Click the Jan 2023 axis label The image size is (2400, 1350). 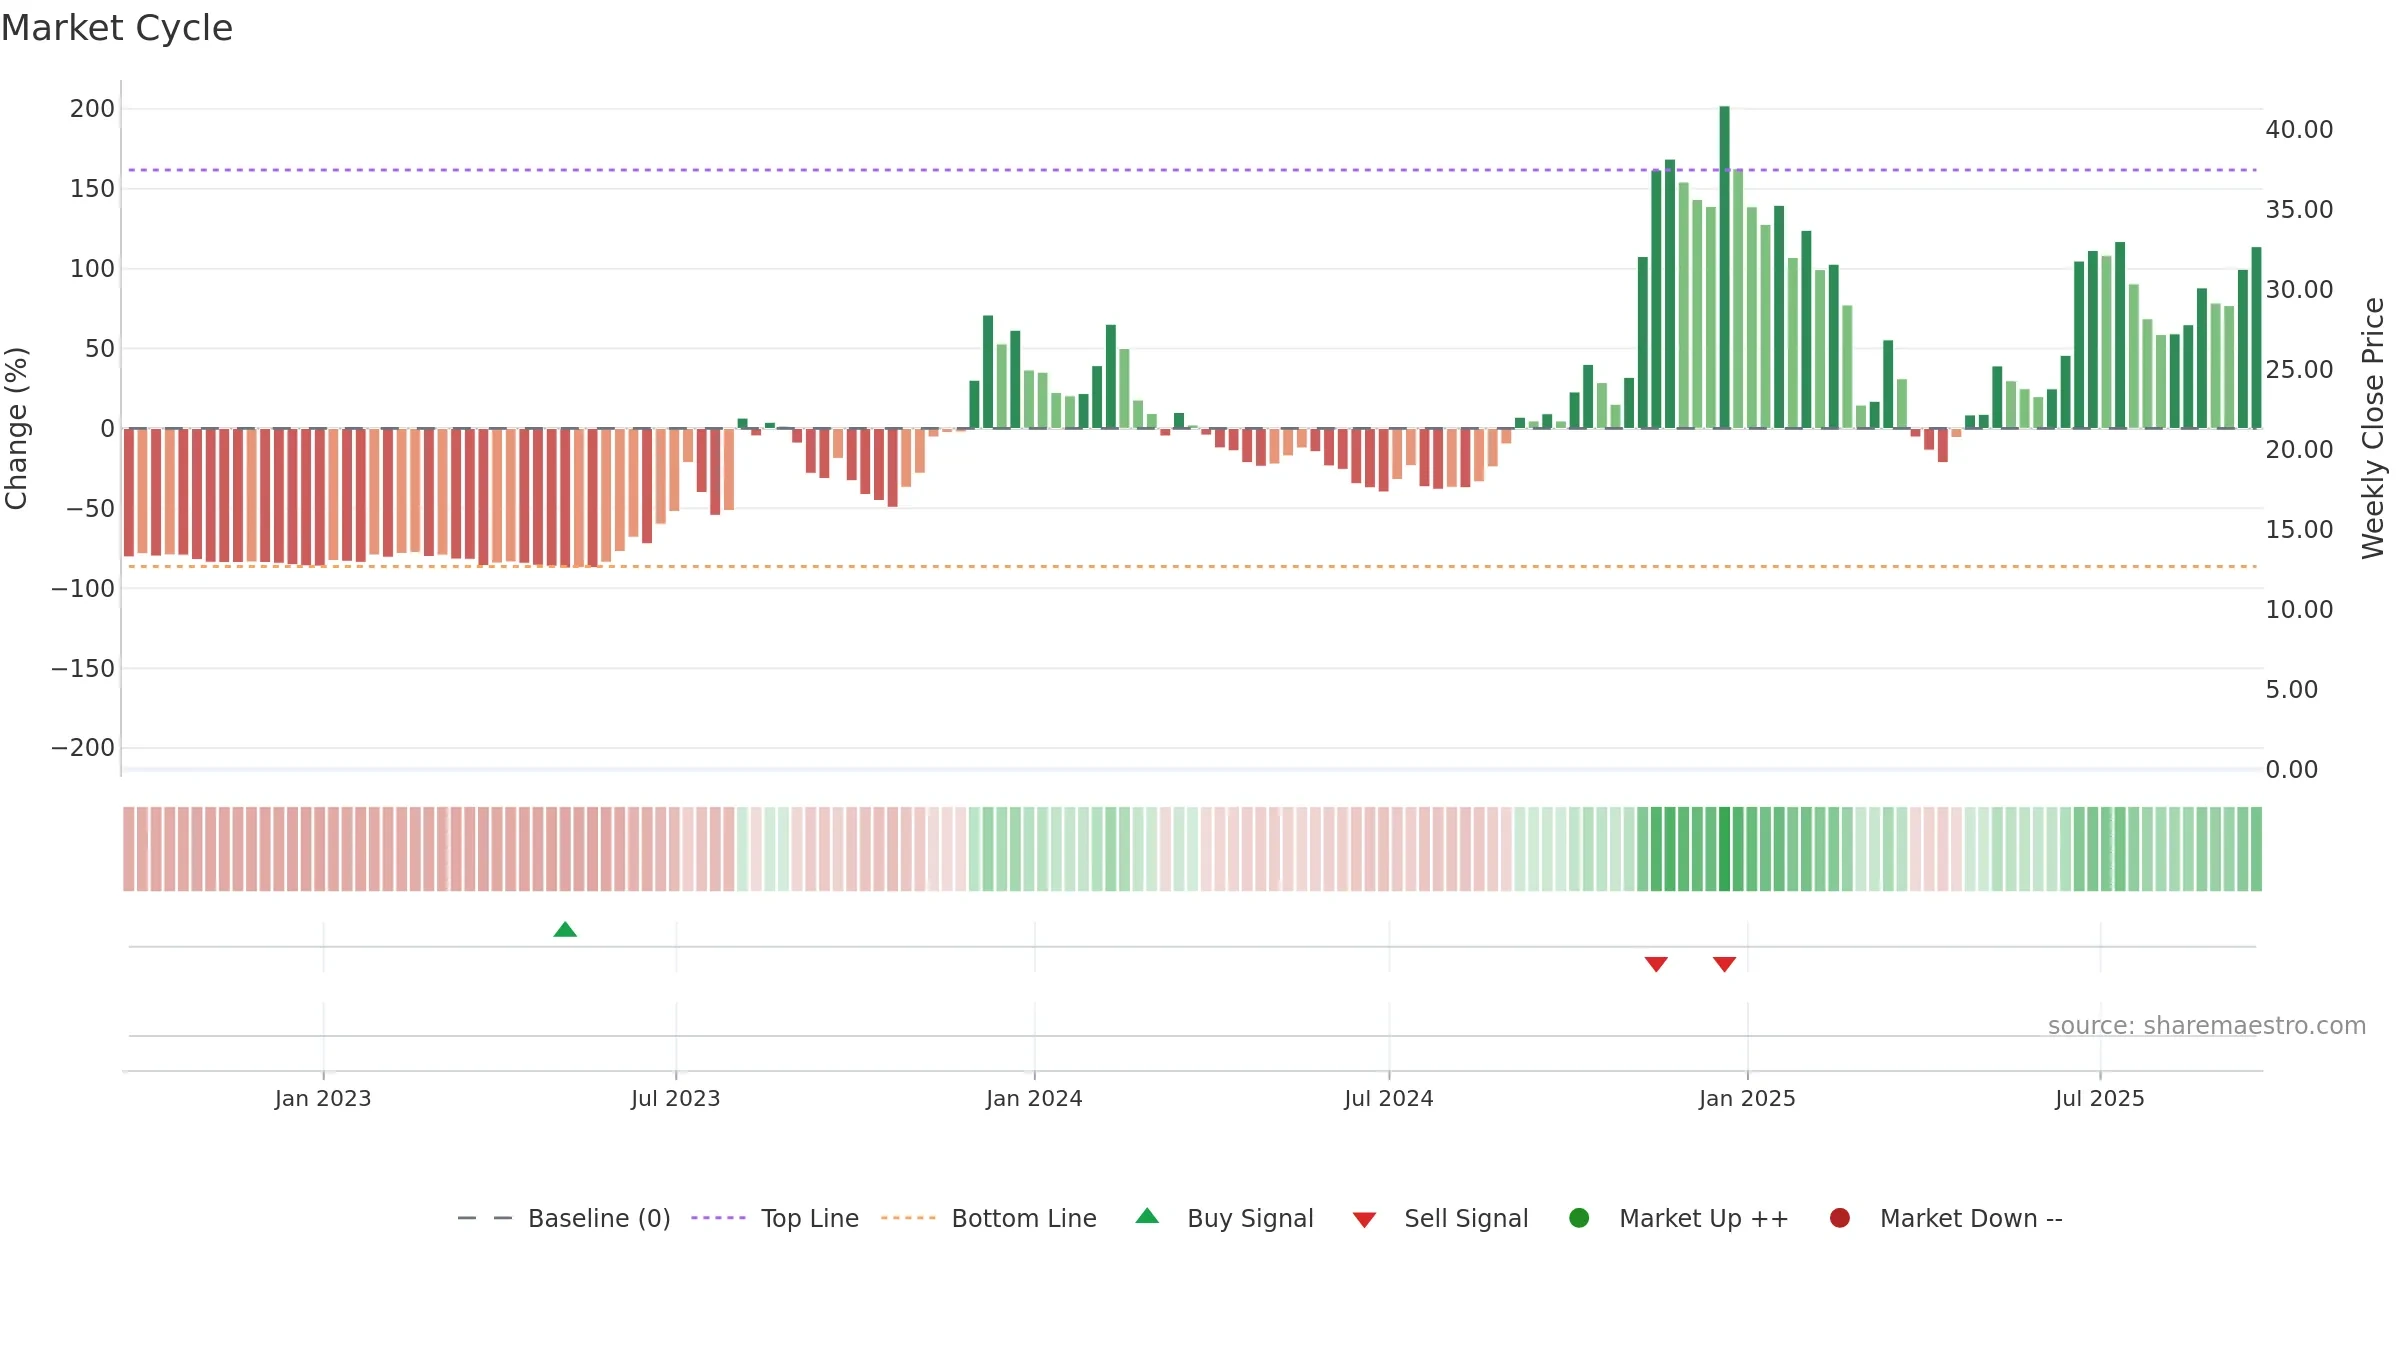pos(323,1098)
